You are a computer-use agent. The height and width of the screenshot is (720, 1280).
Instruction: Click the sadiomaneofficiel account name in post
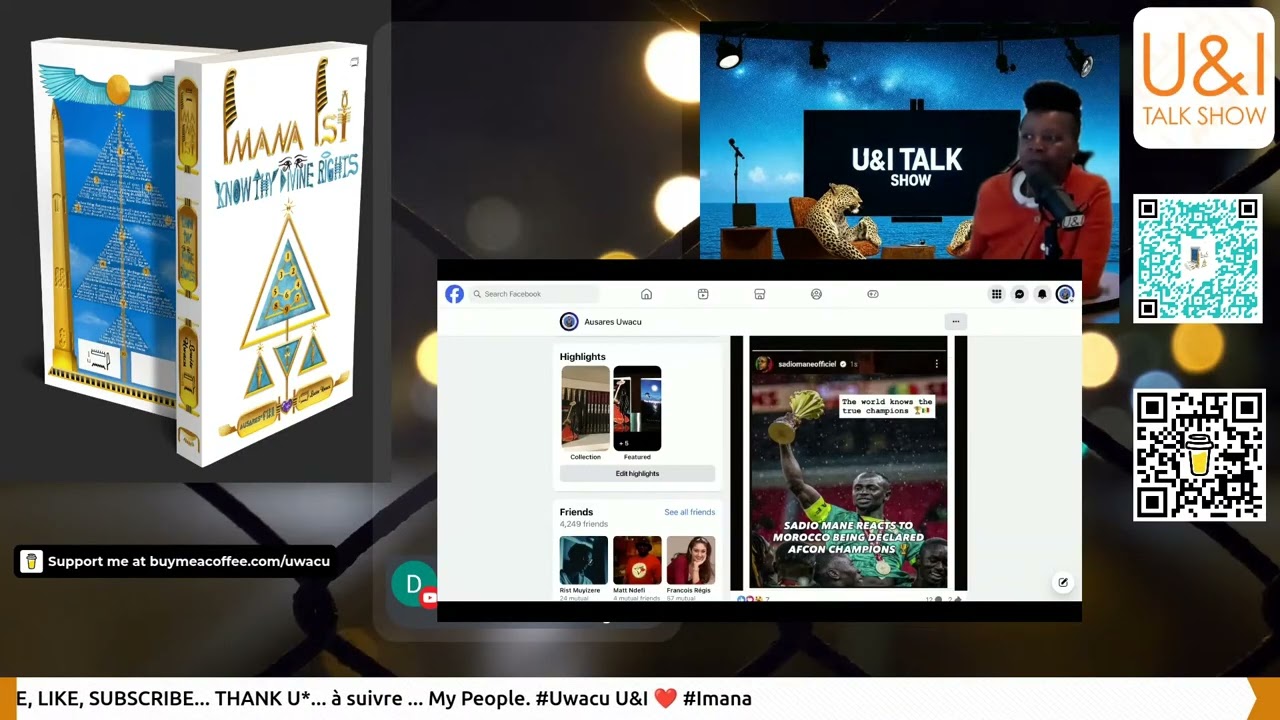807,364
